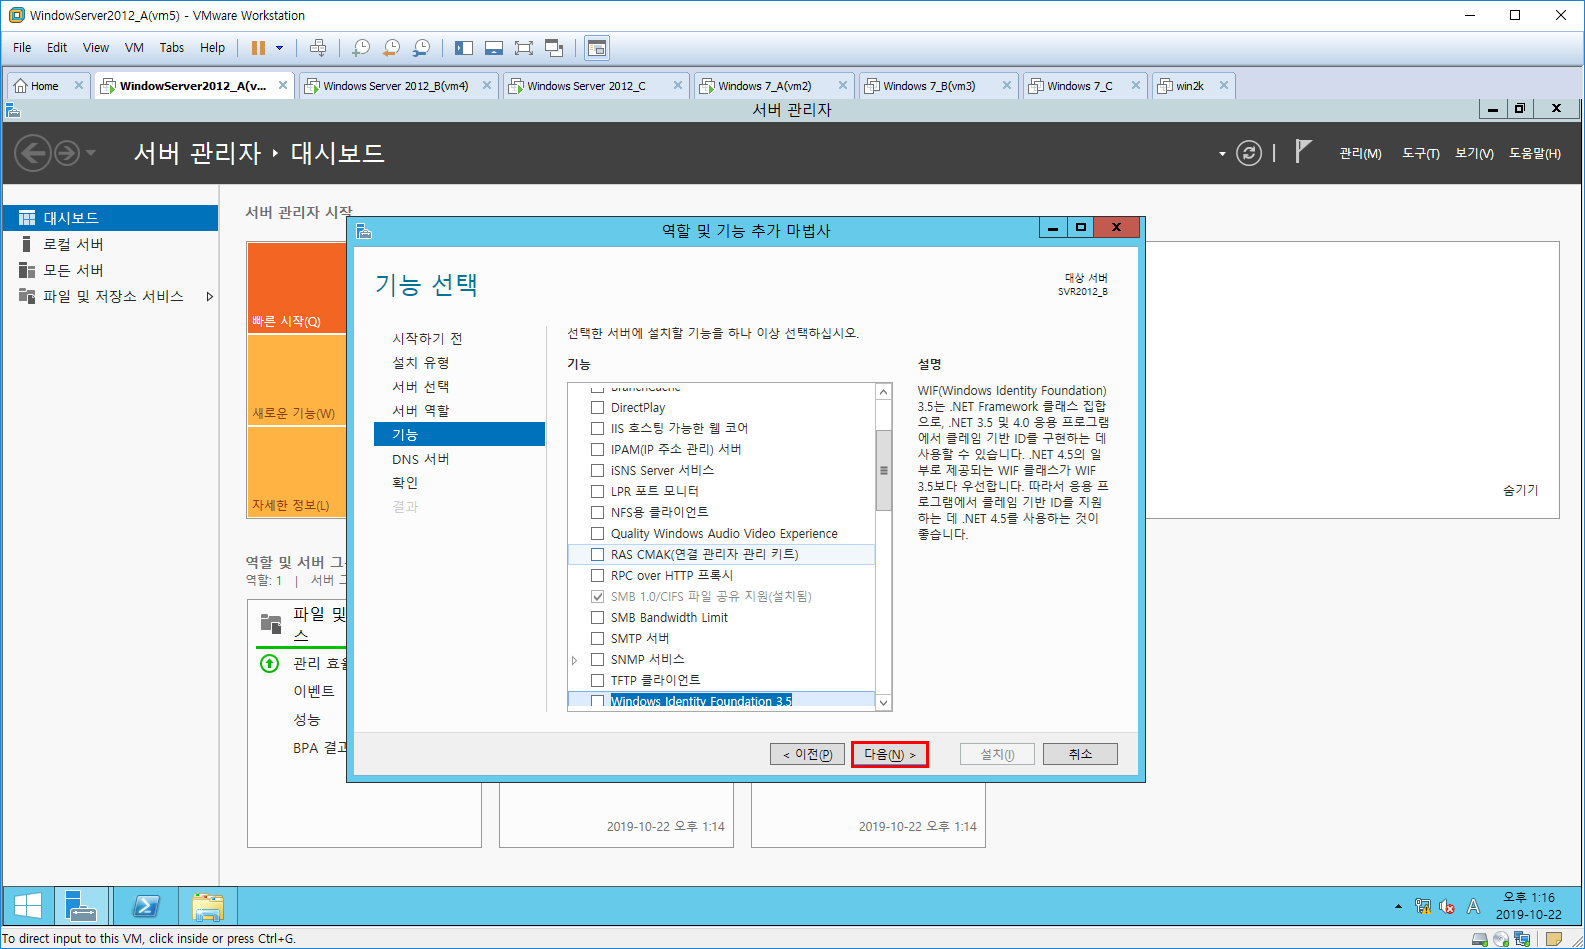Click the Server Manager refresh icon

click(x=1249, y=153)
